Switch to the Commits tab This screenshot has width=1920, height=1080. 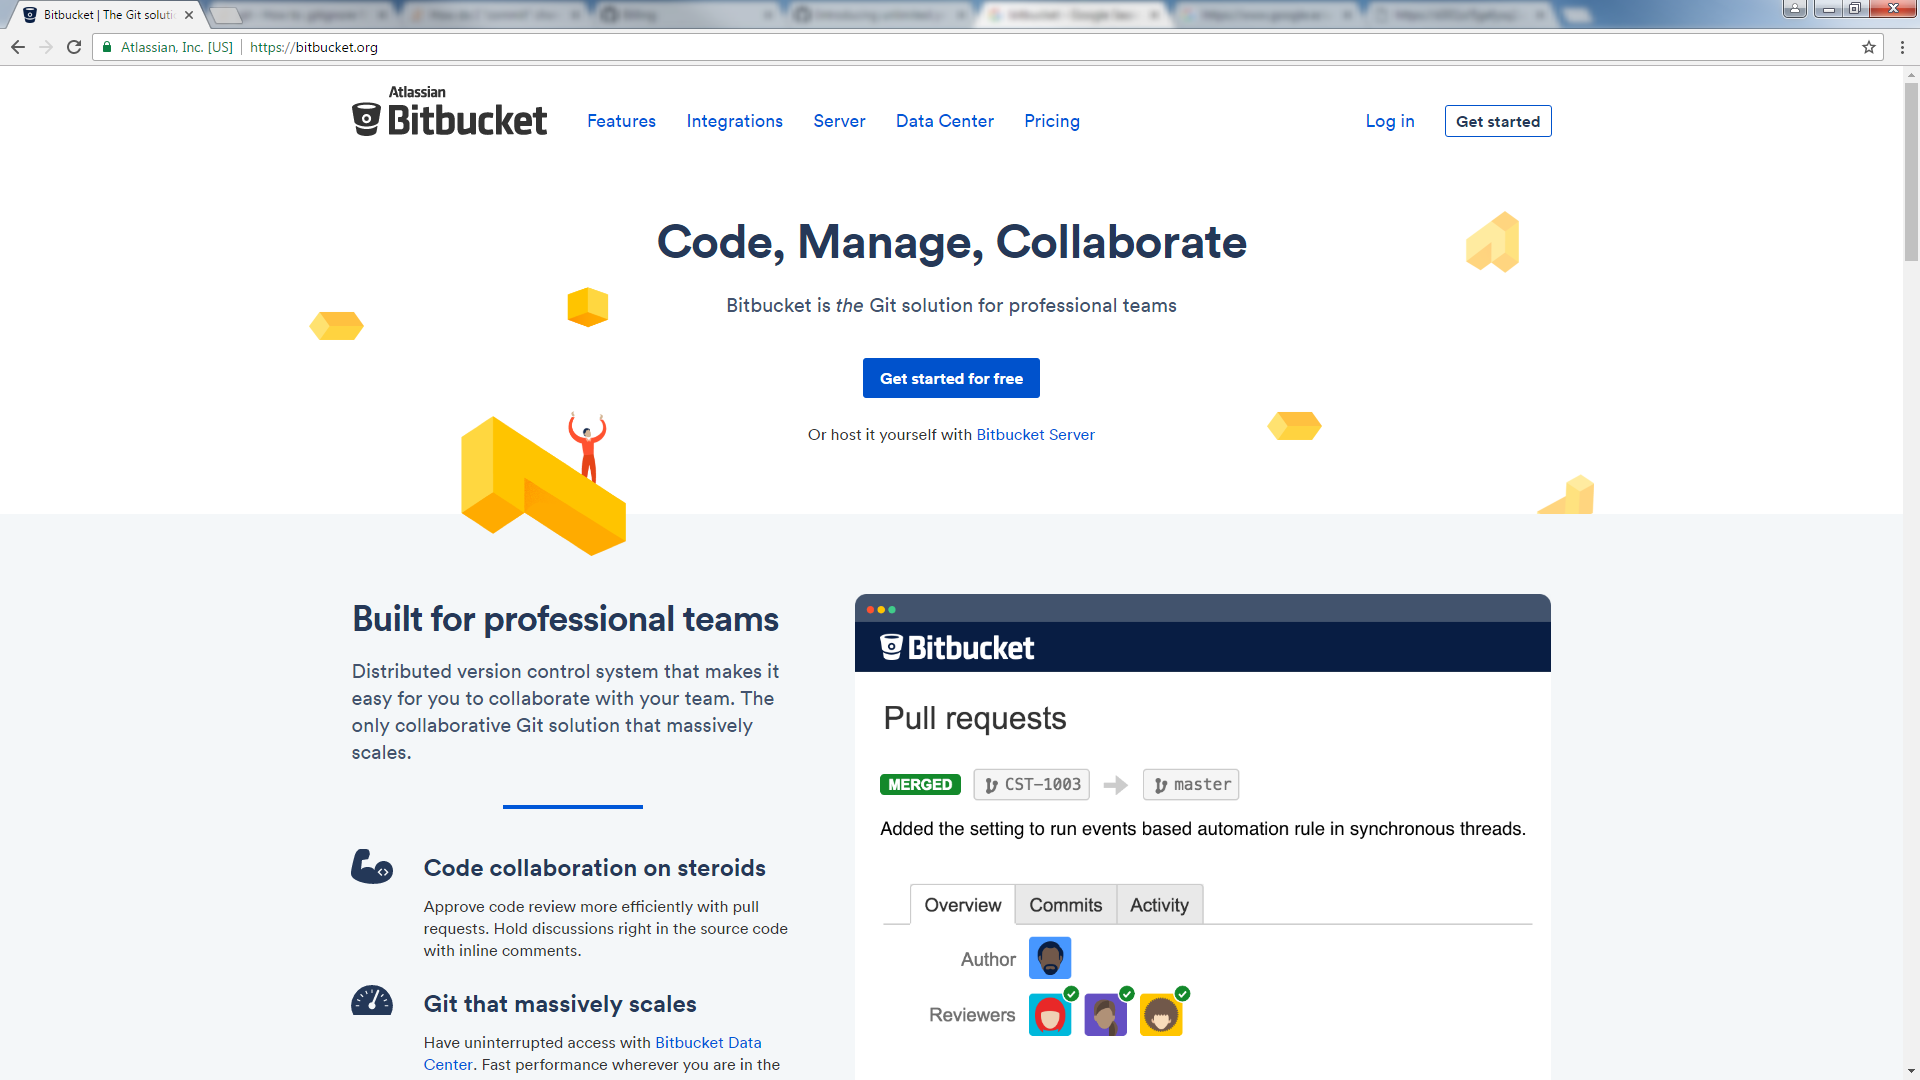1065,905
